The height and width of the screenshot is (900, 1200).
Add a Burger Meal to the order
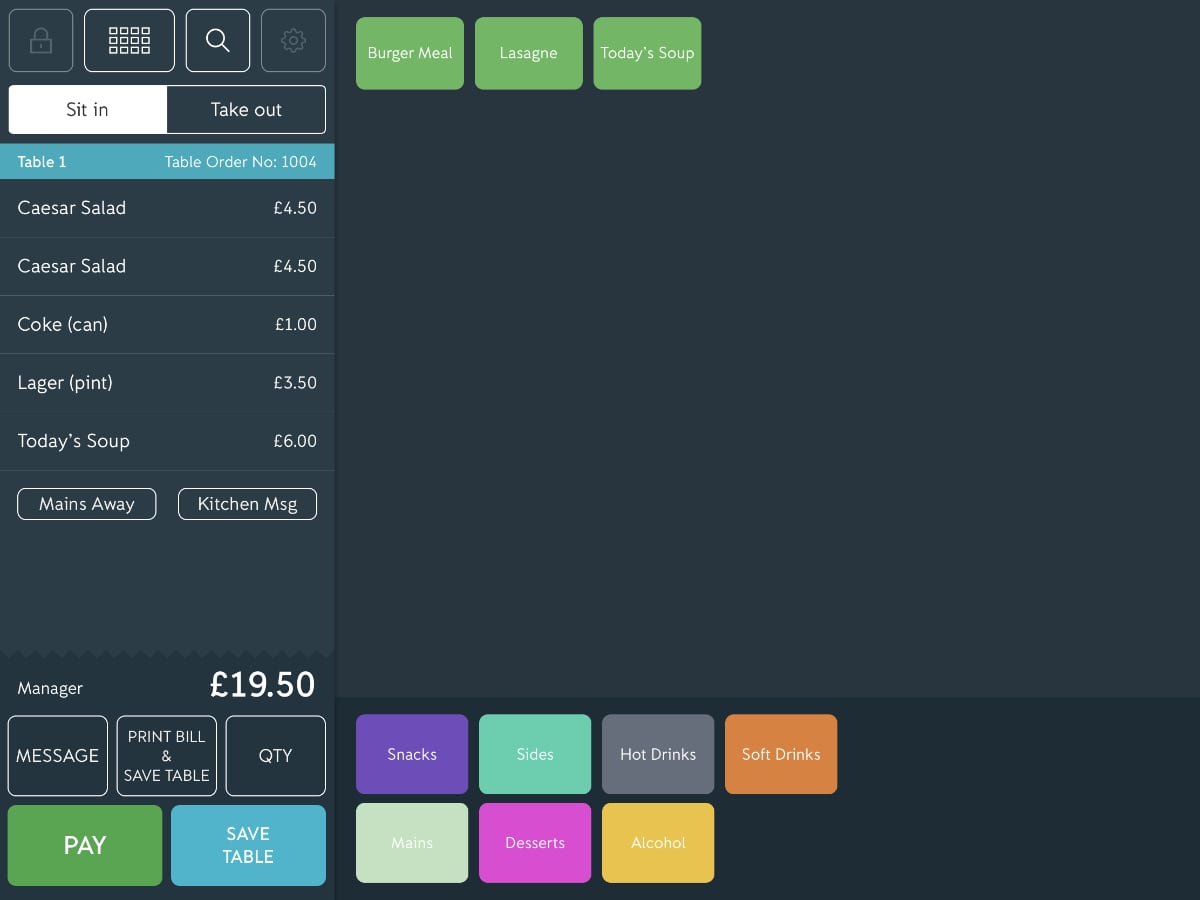point(410,53)
